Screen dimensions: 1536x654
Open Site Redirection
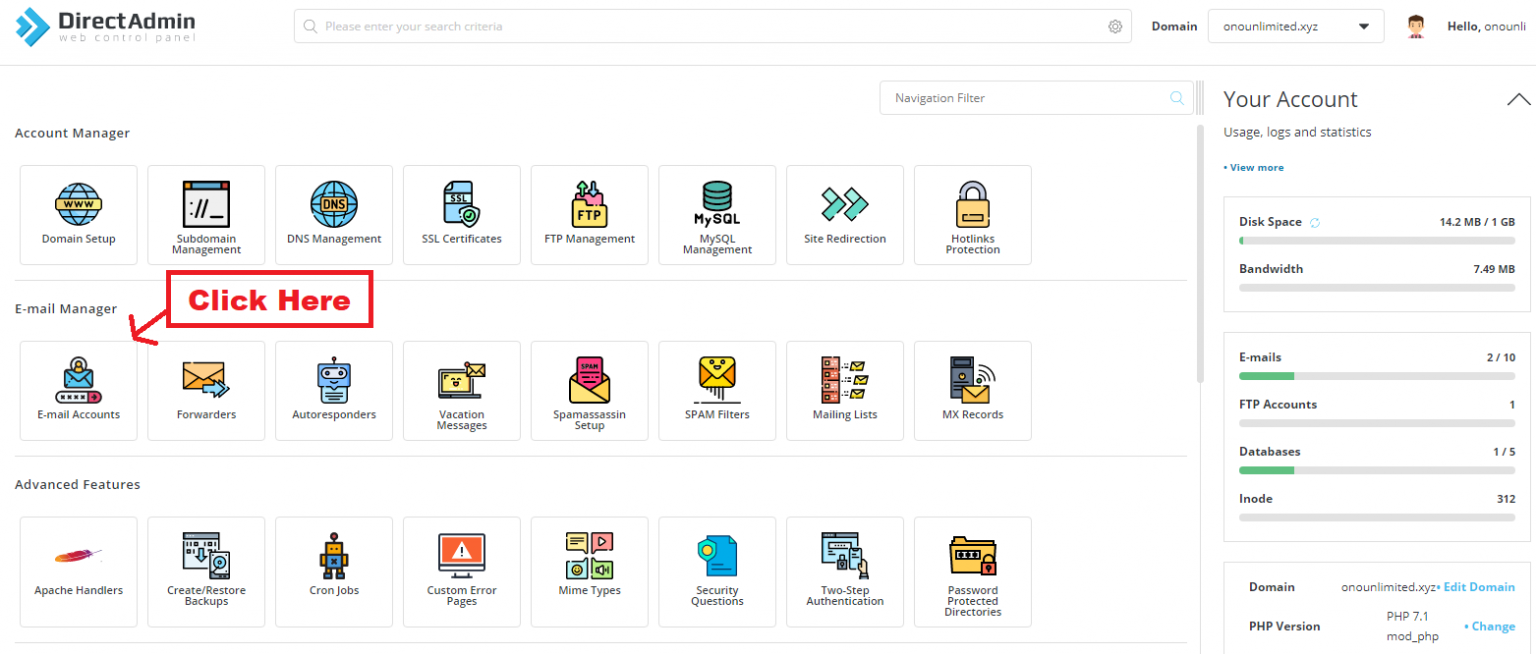coord(845,214)
